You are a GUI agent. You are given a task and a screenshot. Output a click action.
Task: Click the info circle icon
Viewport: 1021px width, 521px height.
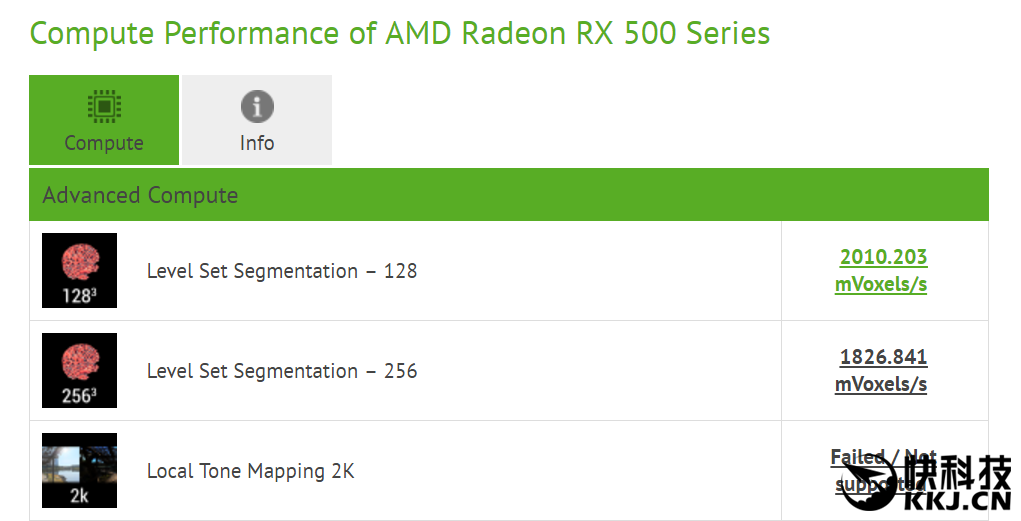pos(257,106)
